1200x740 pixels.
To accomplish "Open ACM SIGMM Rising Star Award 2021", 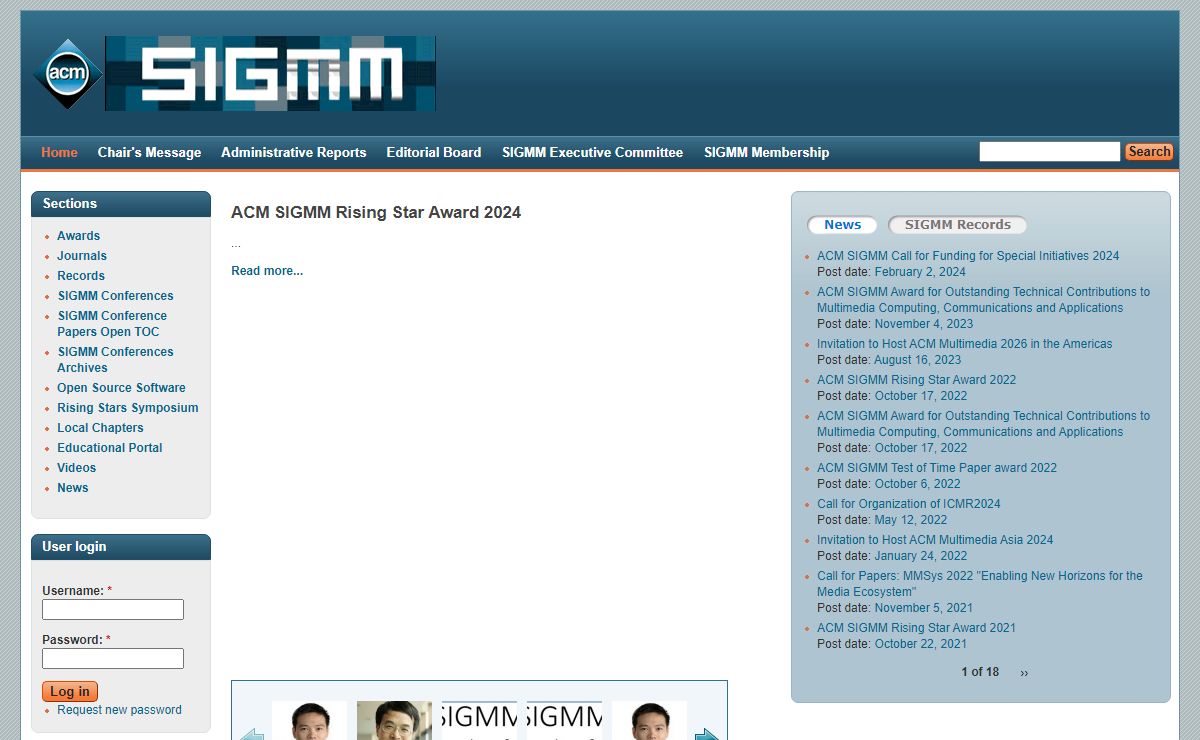I will coord(916,628).
